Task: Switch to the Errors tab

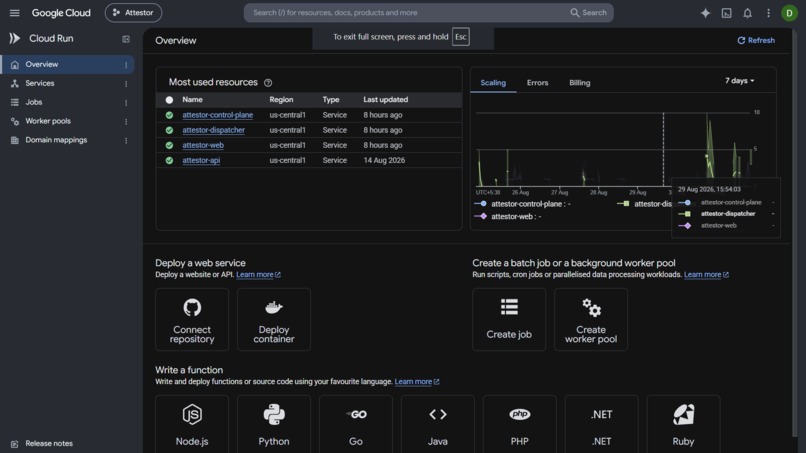Action: point(537,83)
